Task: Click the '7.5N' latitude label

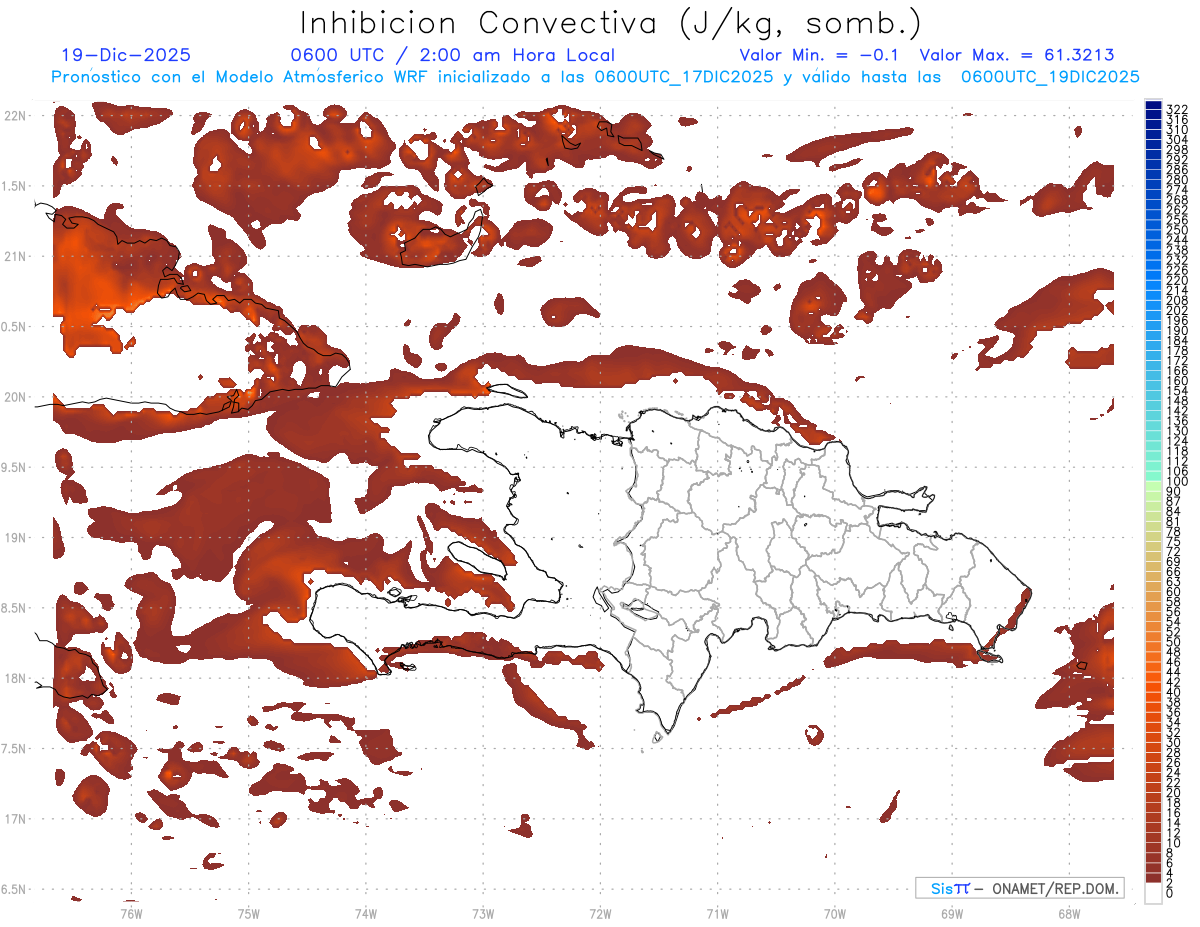Action: tap(14, 748)
